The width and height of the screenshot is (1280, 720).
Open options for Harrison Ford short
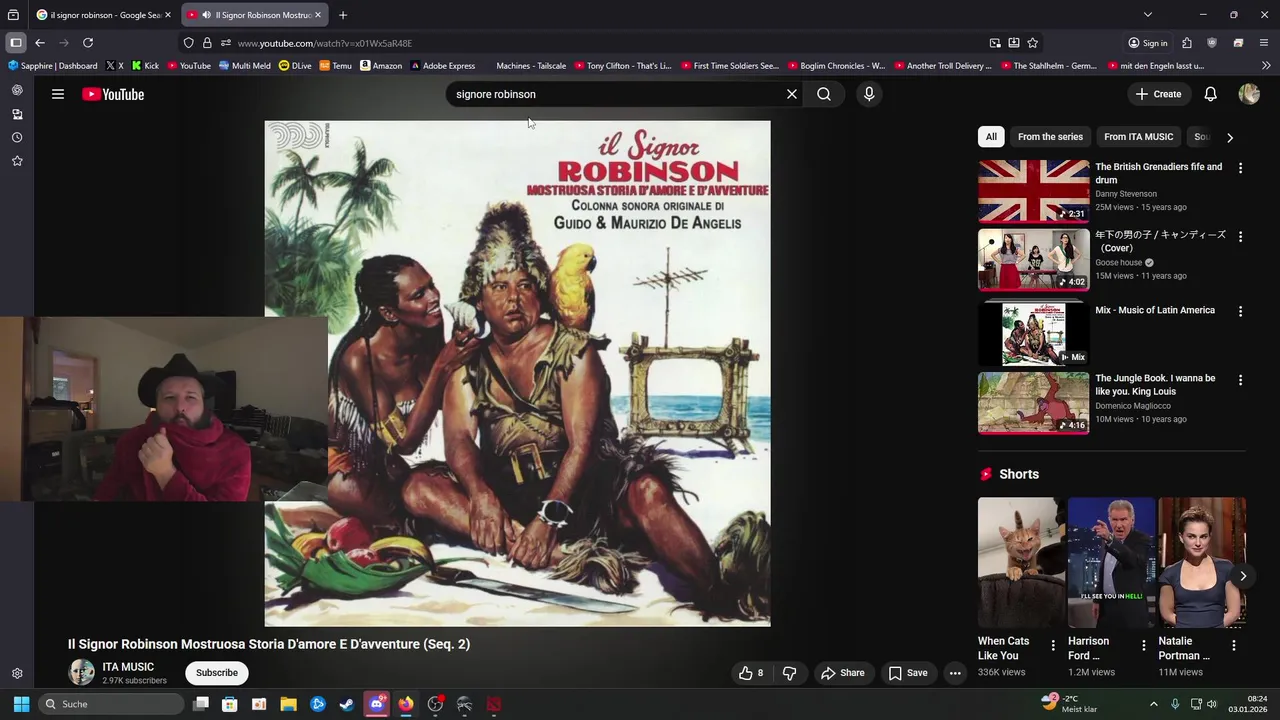(1143, 646)
